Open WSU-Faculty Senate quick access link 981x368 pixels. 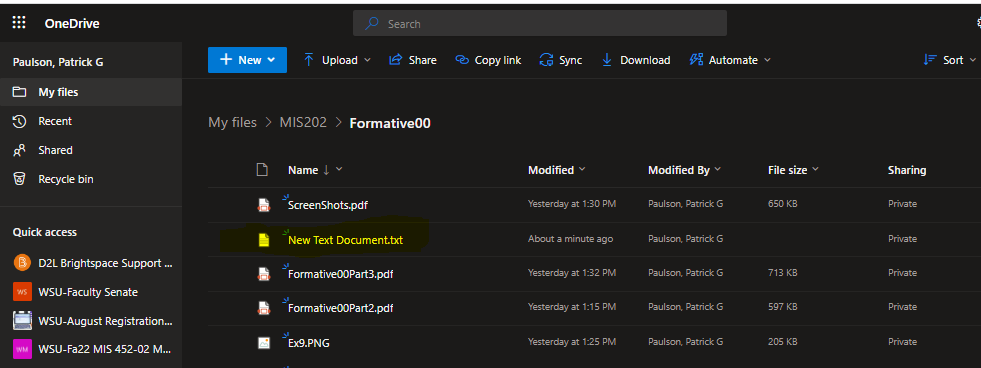88,292
